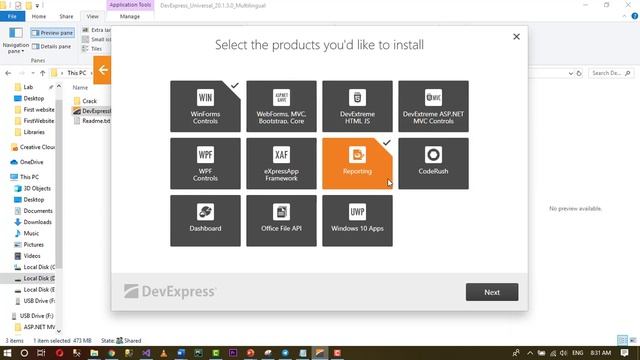Open the File tab in Explorer

(12, 16)
